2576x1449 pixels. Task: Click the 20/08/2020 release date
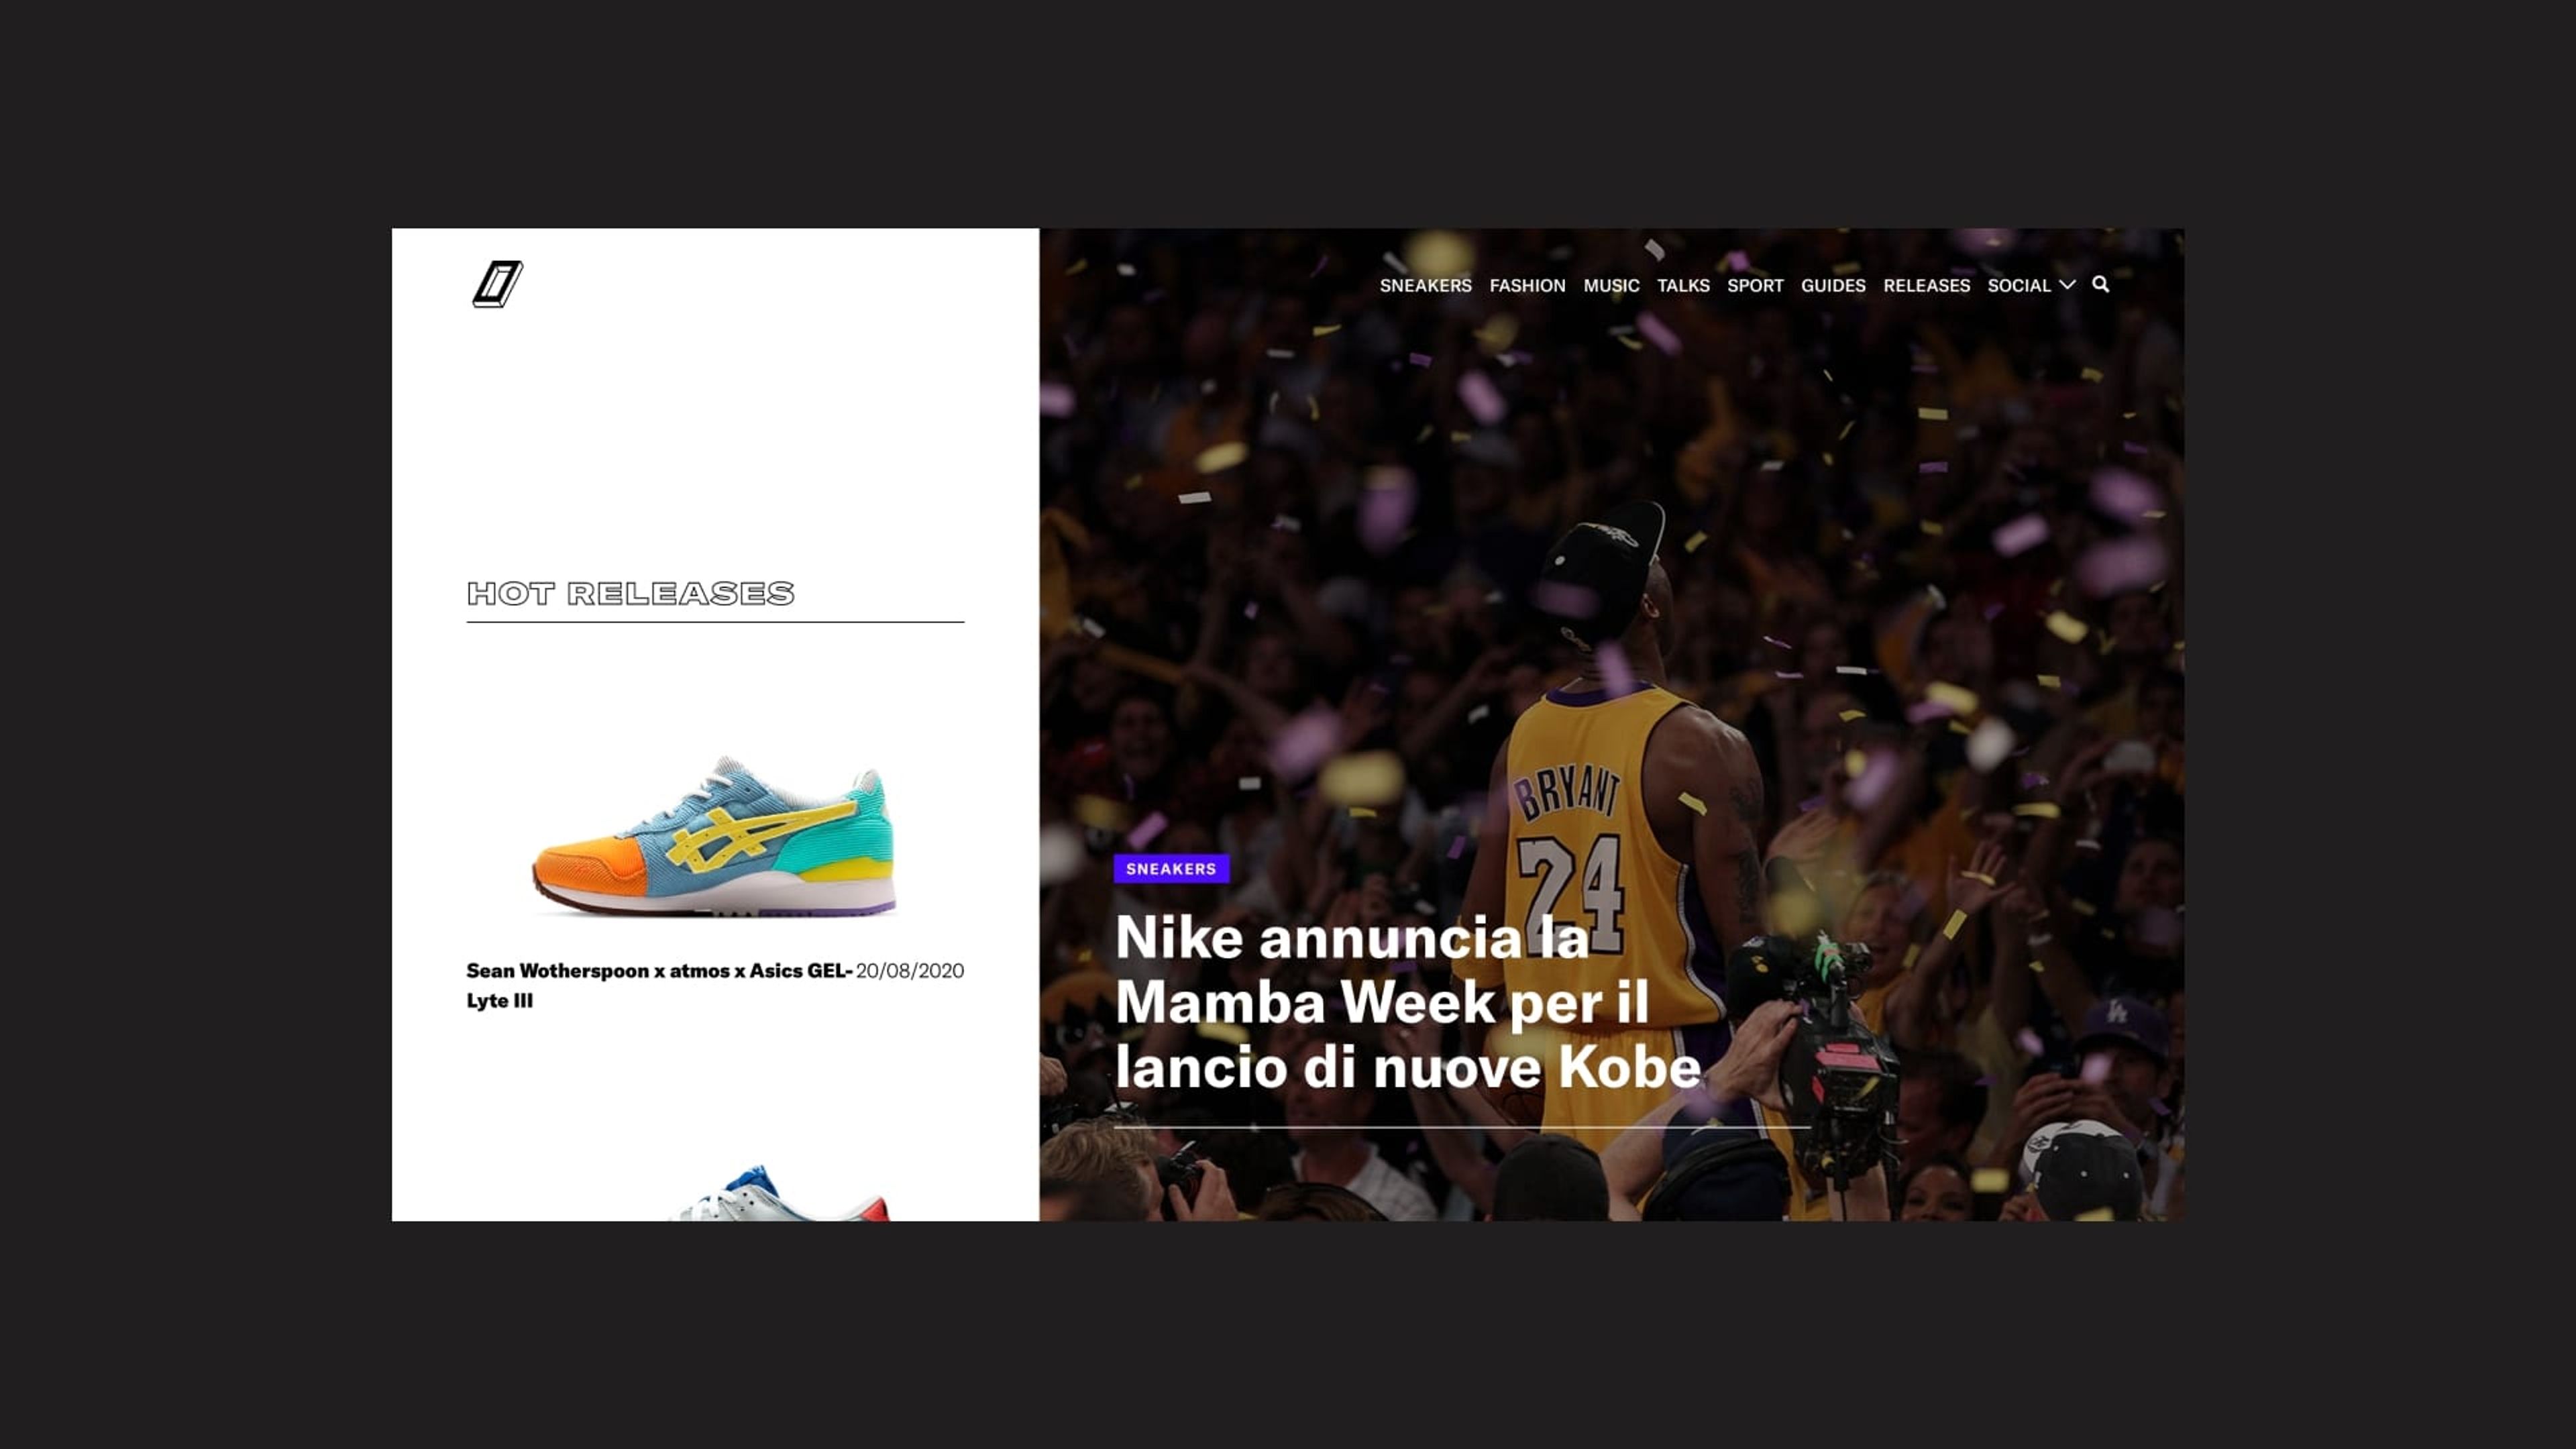[909, 971]
